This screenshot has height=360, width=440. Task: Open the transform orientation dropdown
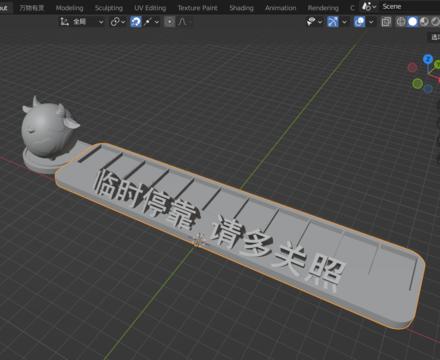pyautogui.click(x=82, y=22)
